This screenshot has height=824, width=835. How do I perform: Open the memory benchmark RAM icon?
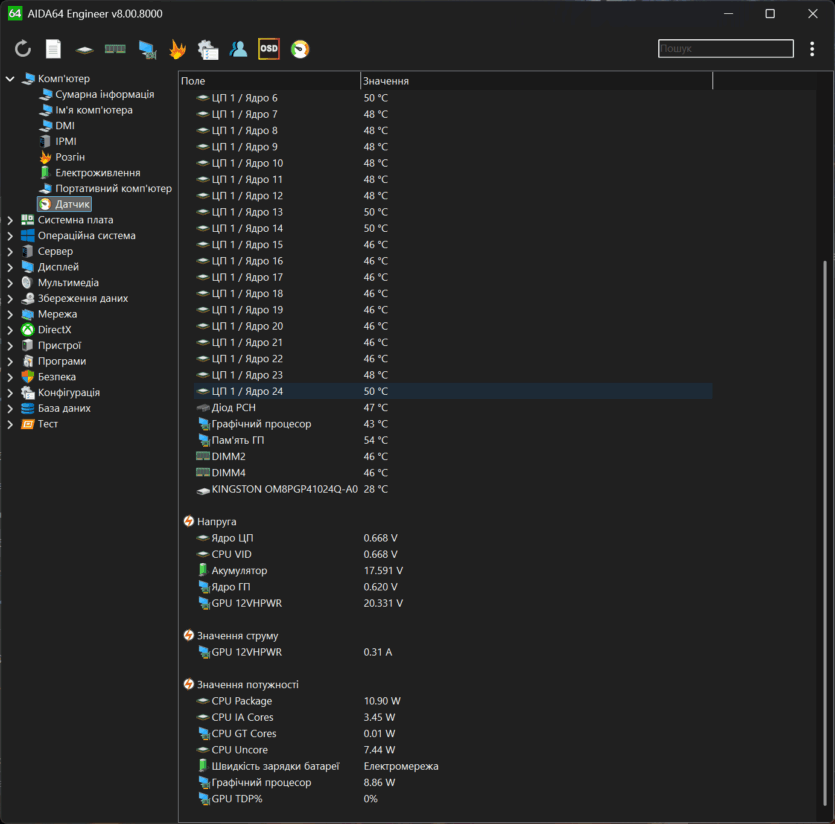pyautogui.click(x=115, y=49)
